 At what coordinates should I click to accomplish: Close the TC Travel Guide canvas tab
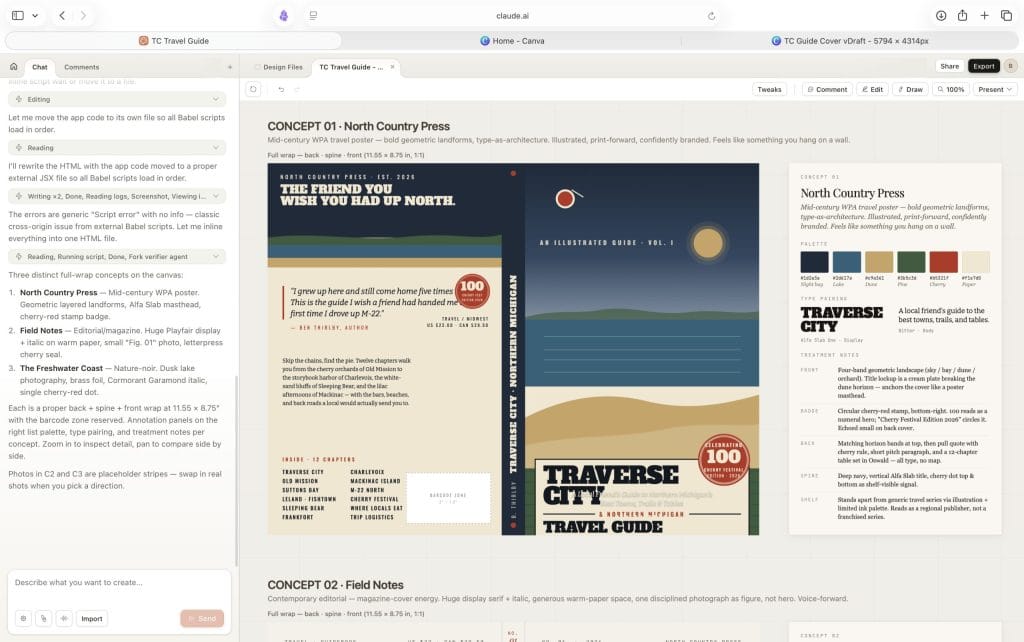(x=392, y=67)
